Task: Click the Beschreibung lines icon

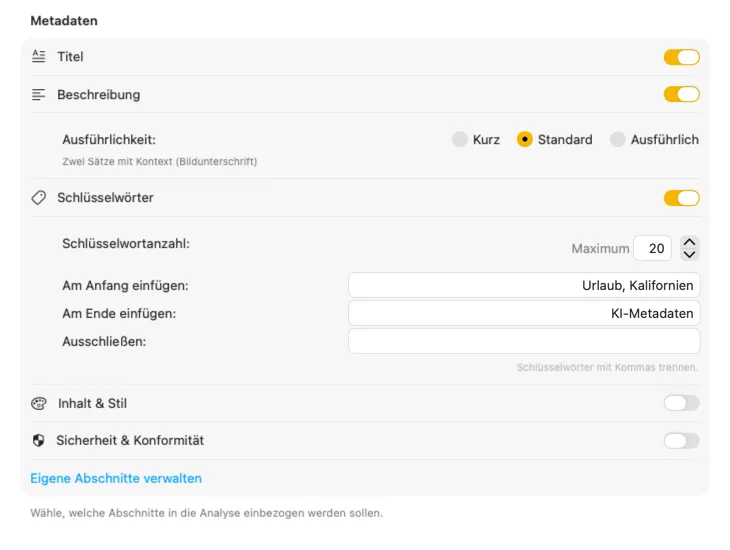Action: click(39, 95)
